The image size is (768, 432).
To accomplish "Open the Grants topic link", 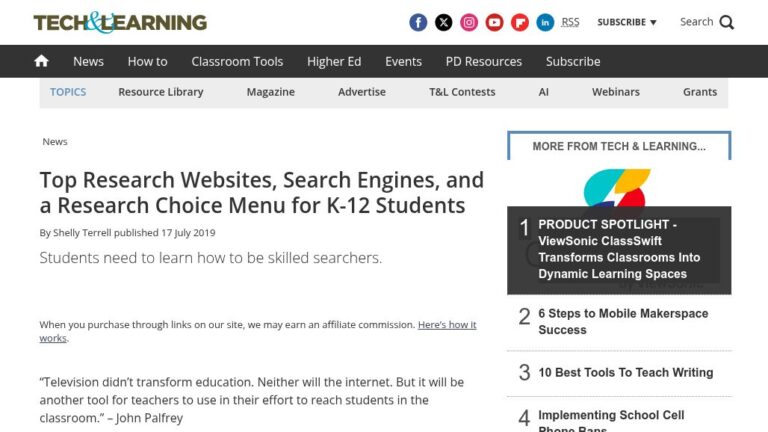I will coord(700,92).
